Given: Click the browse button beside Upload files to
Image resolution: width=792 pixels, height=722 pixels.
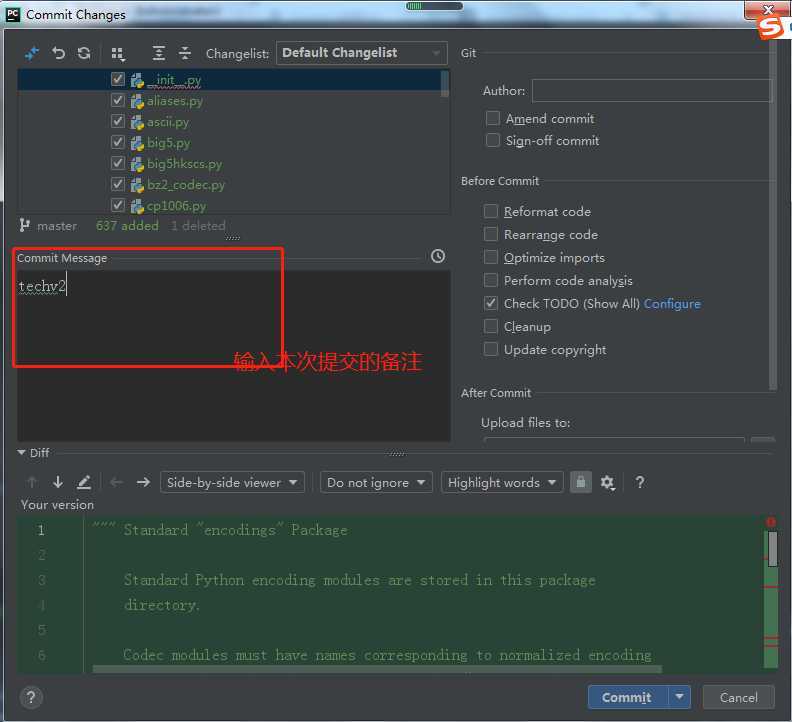Looking at the screenshot, I should click(763, 440).
